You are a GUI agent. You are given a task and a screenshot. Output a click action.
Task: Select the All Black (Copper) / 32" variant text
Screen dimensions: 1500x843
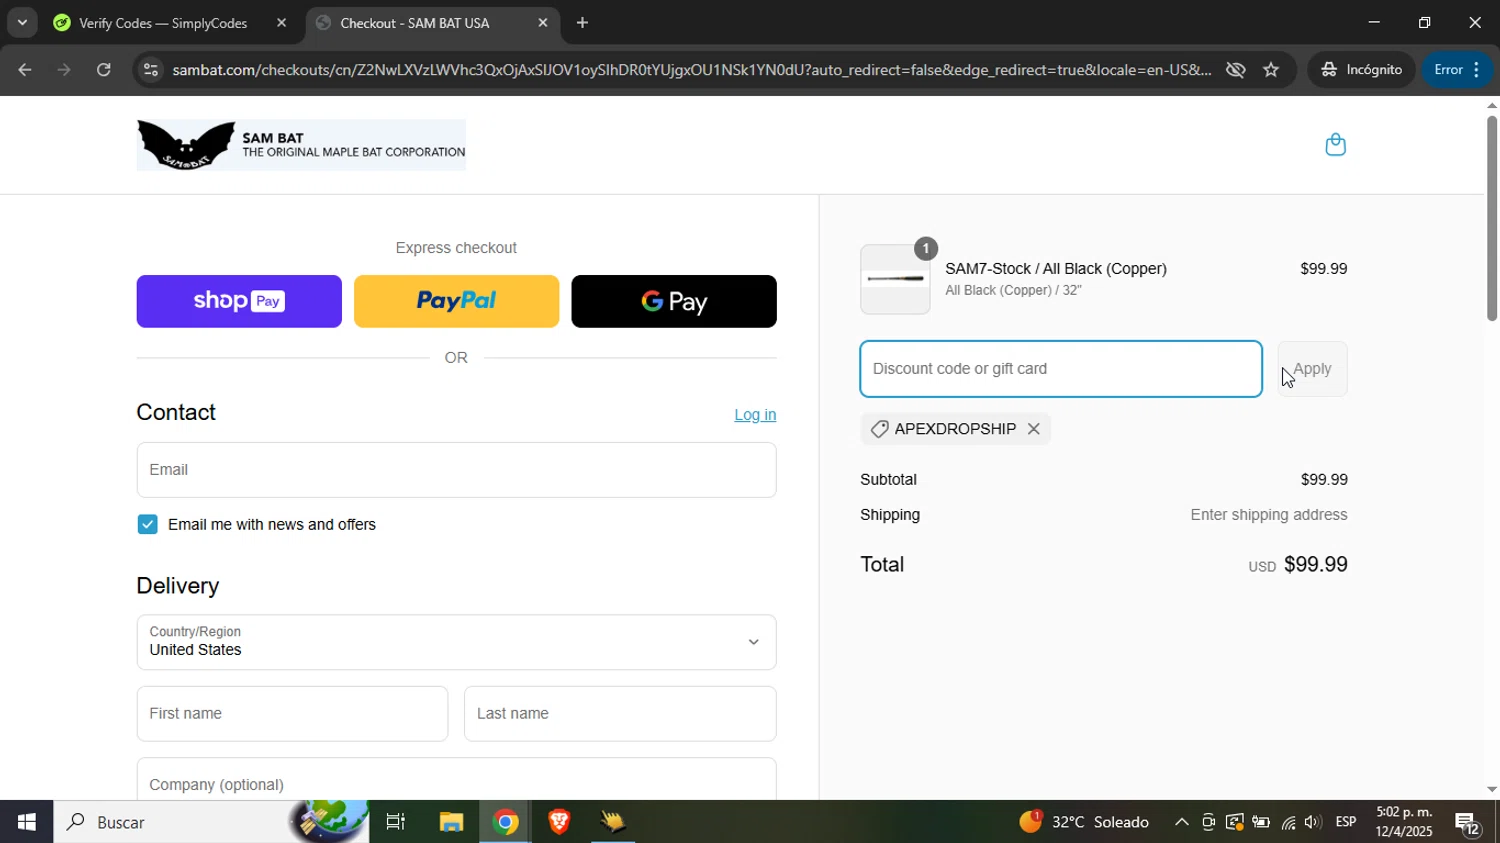pyautogui.click(x=1014, y=291)
